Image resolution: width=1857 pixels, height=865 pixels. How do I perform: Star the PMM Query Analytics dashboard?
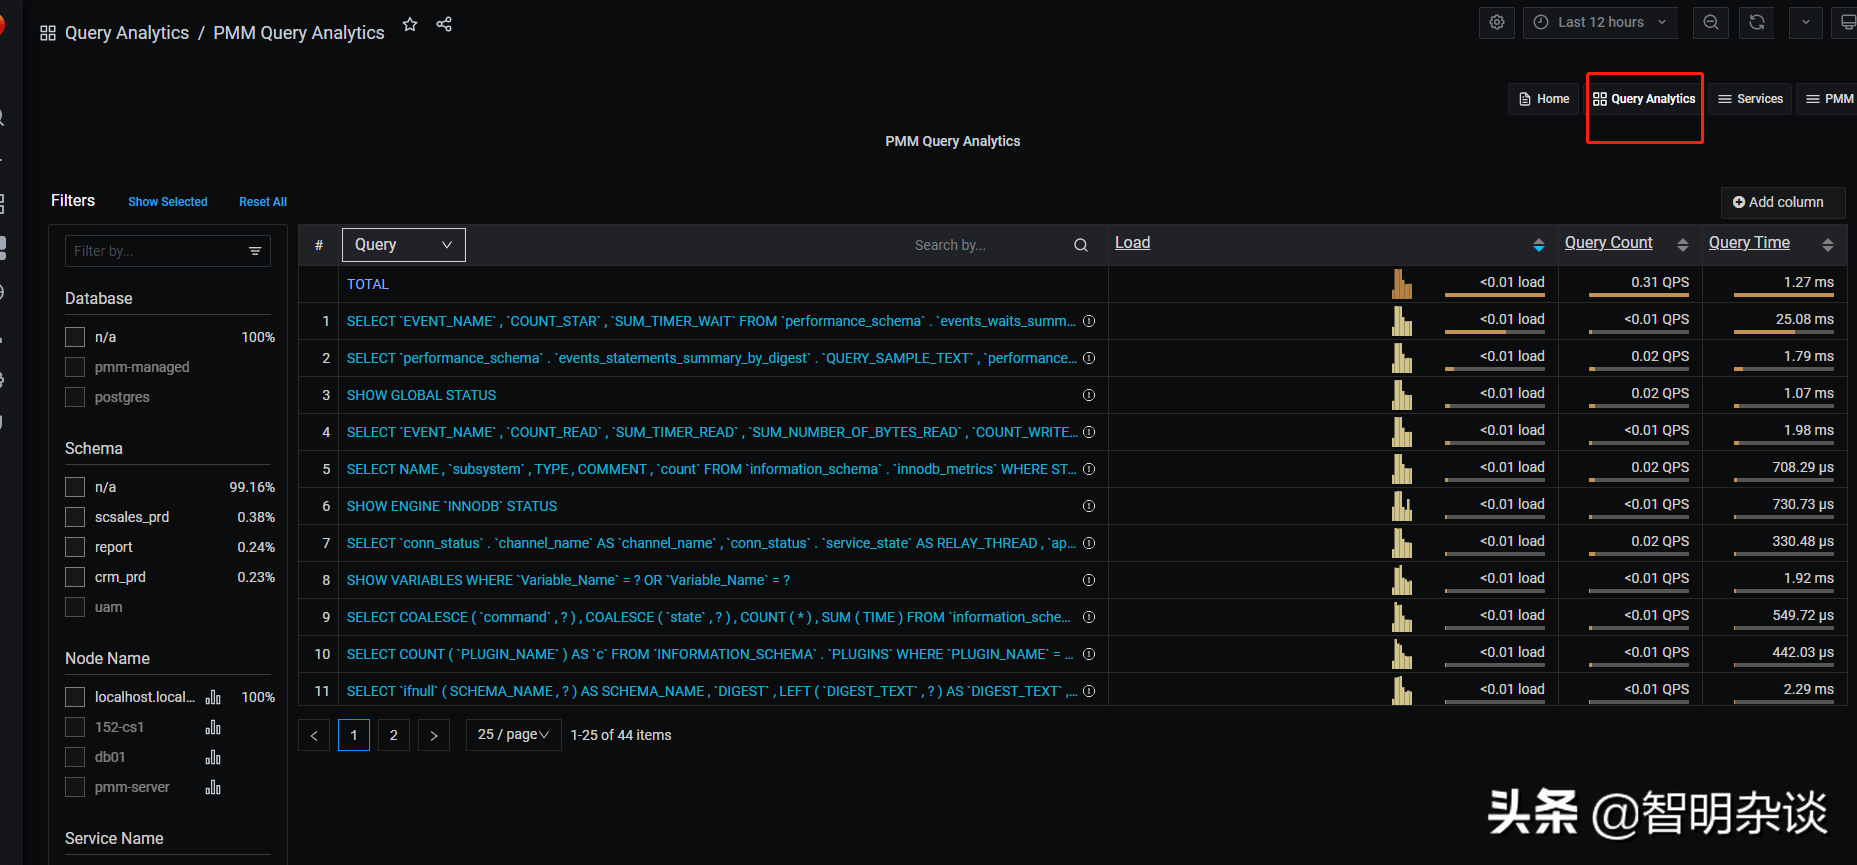pyautogui.click(x=410, y=24)
